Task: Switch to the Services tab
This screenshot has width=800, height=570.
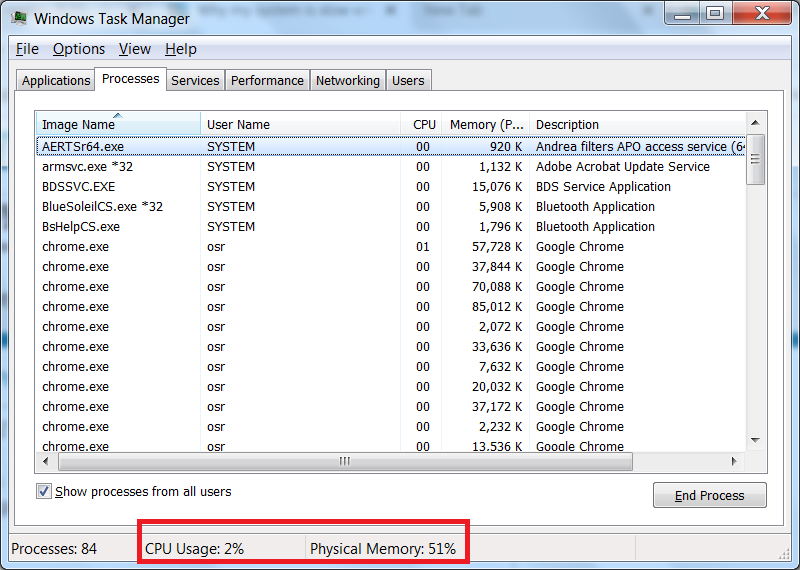Action: [x=195, y=81]
